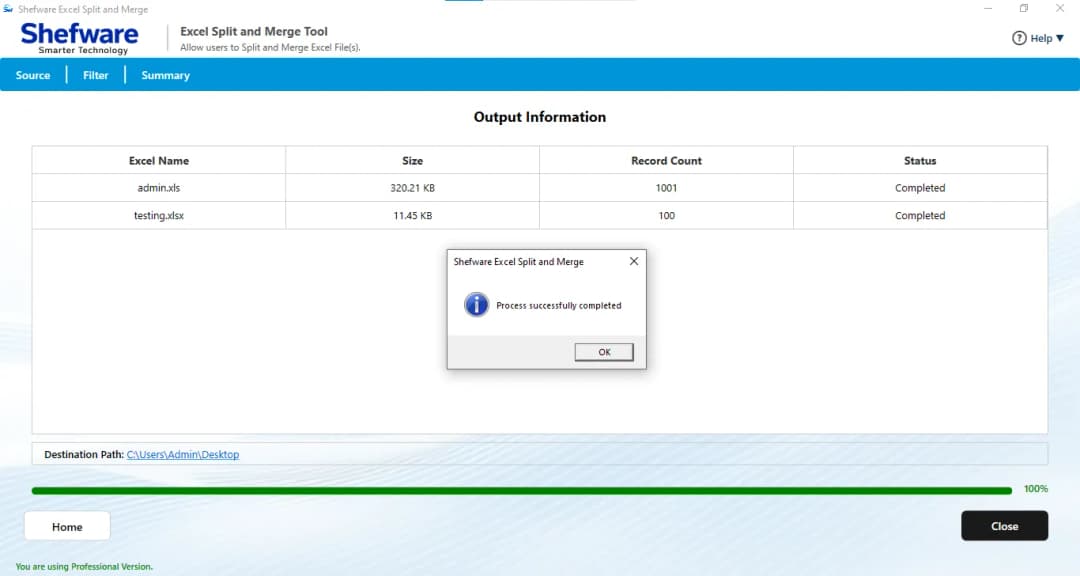
Task: Click the 100% progress label
Action: pos(1035,488)
